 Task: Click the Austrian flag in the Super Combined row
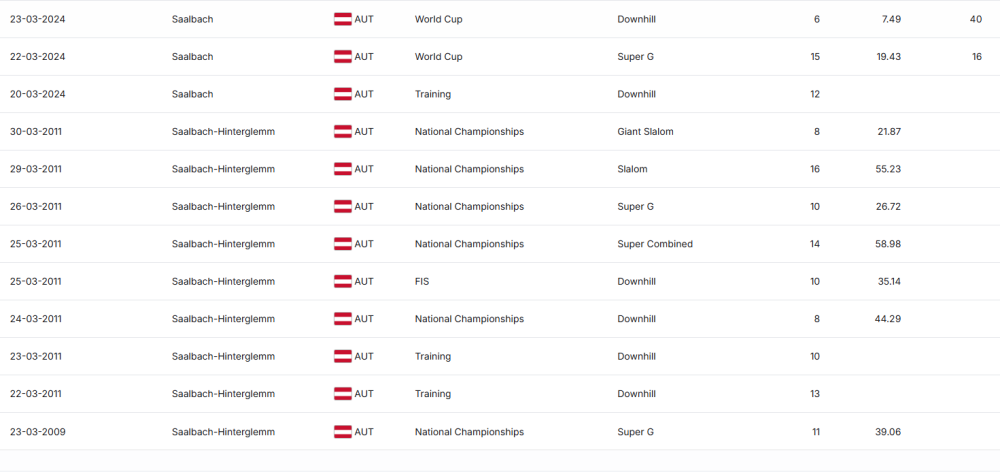[342, 244]
